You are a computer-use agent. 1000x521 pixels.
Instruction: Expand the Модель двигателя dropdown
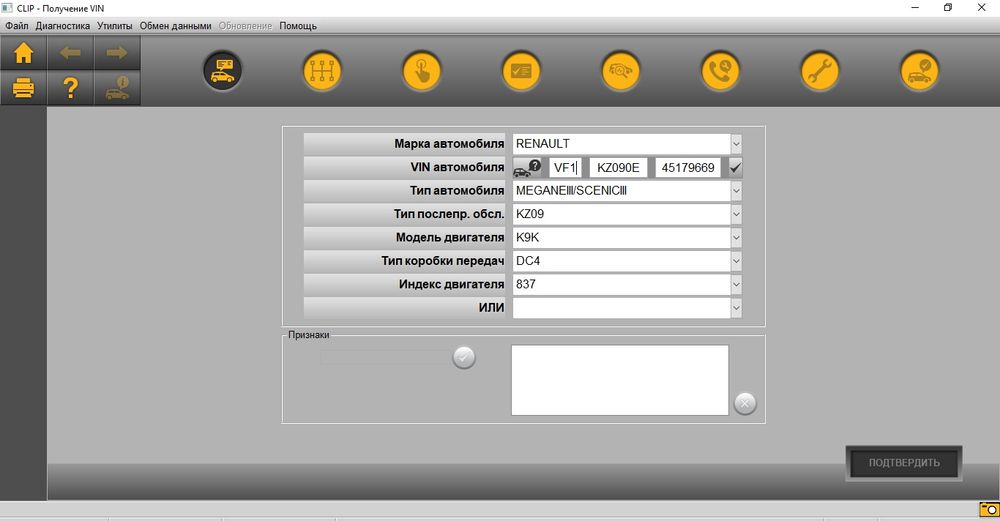pos(736,237)
